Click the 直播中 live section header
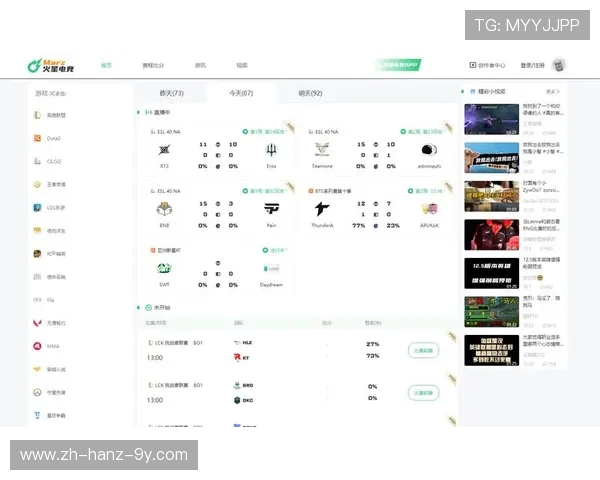 point(162,112)
